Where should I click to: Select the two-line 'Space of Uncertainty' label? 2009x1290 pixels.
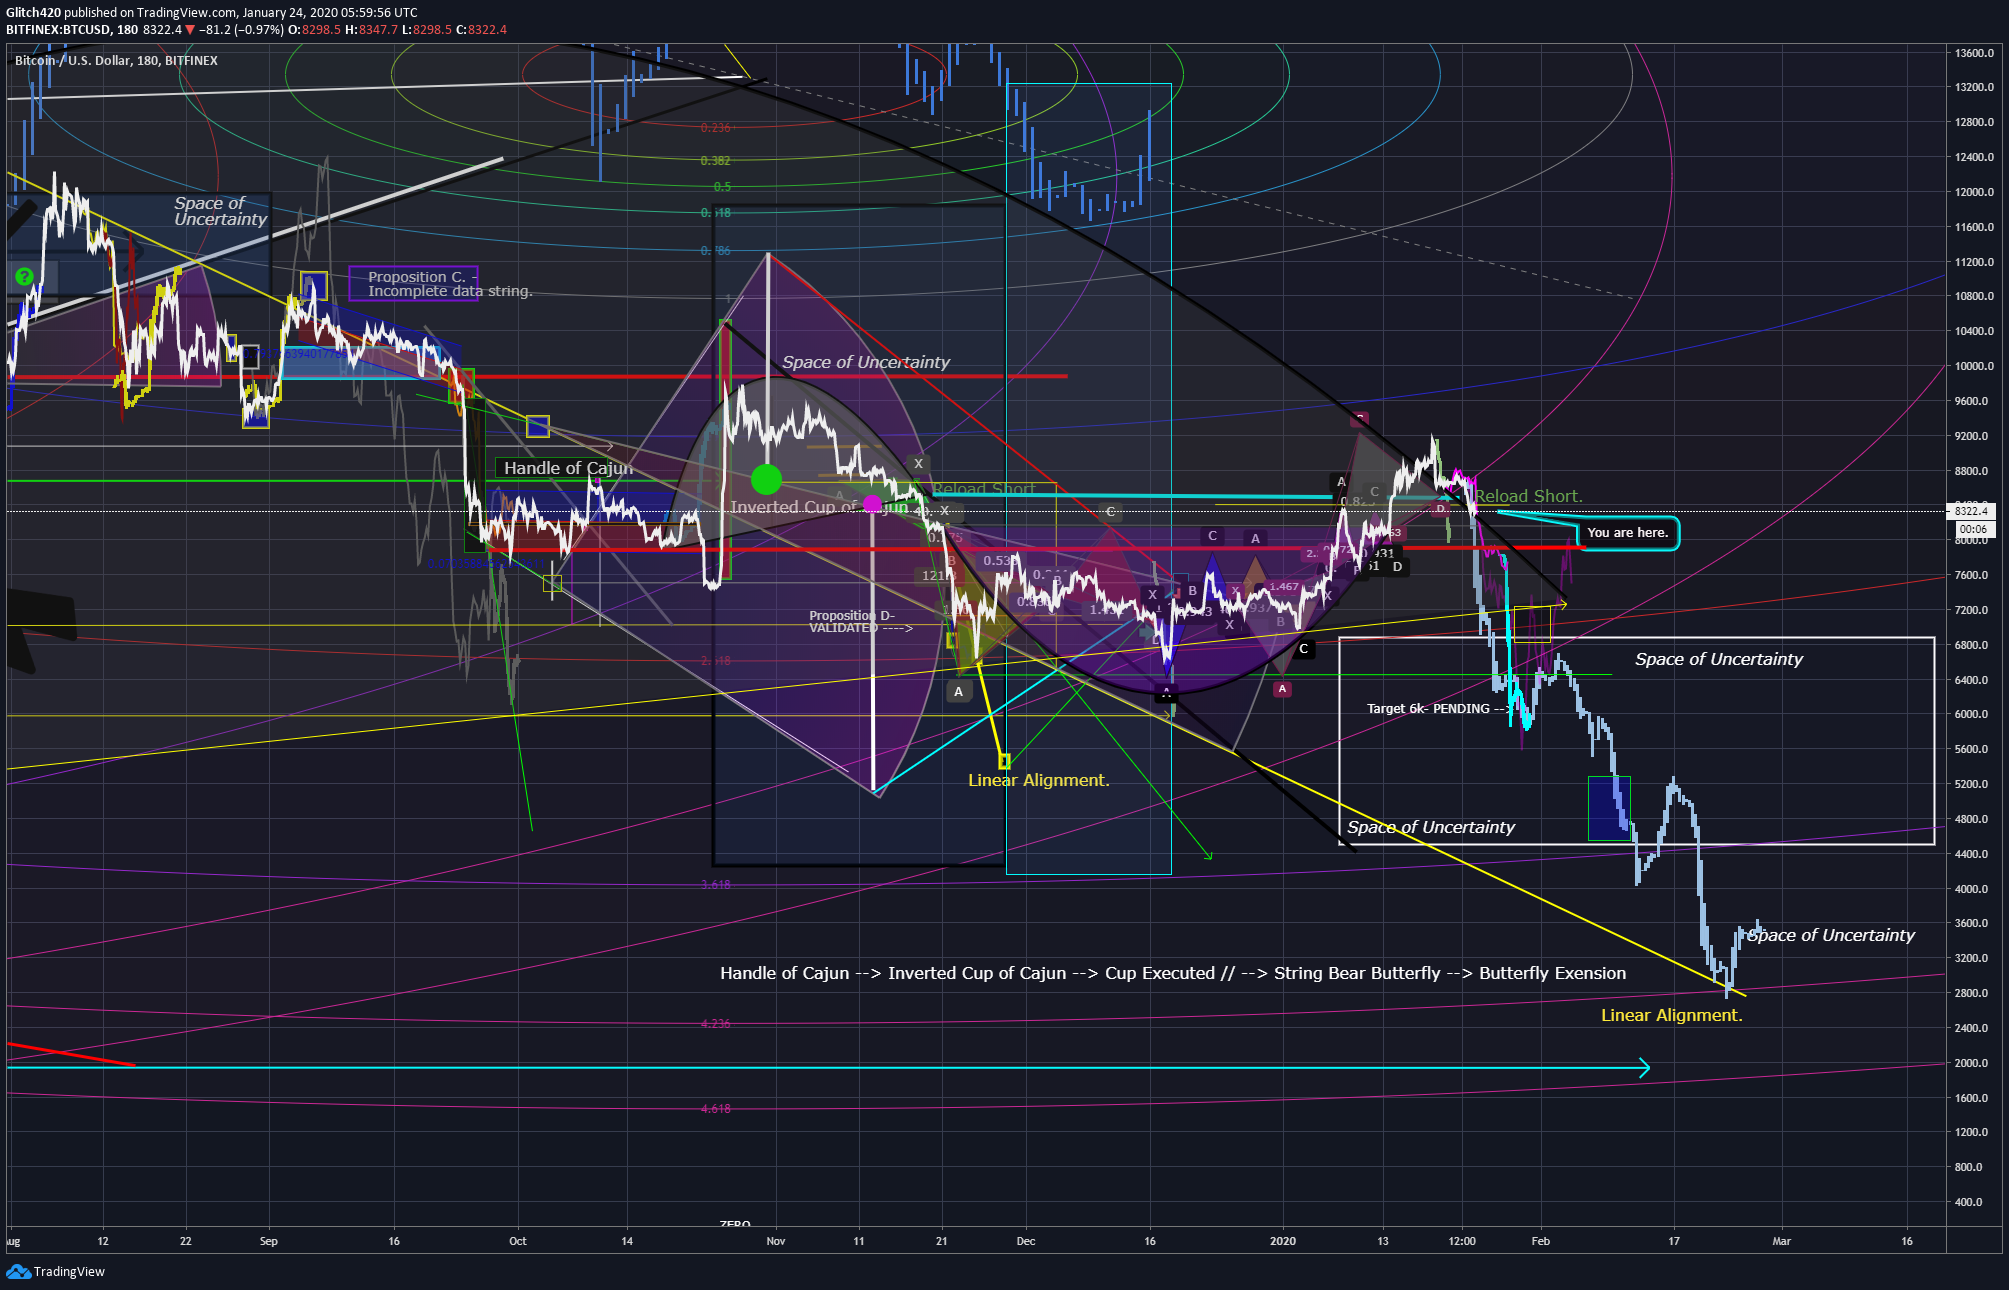point(221,211)
